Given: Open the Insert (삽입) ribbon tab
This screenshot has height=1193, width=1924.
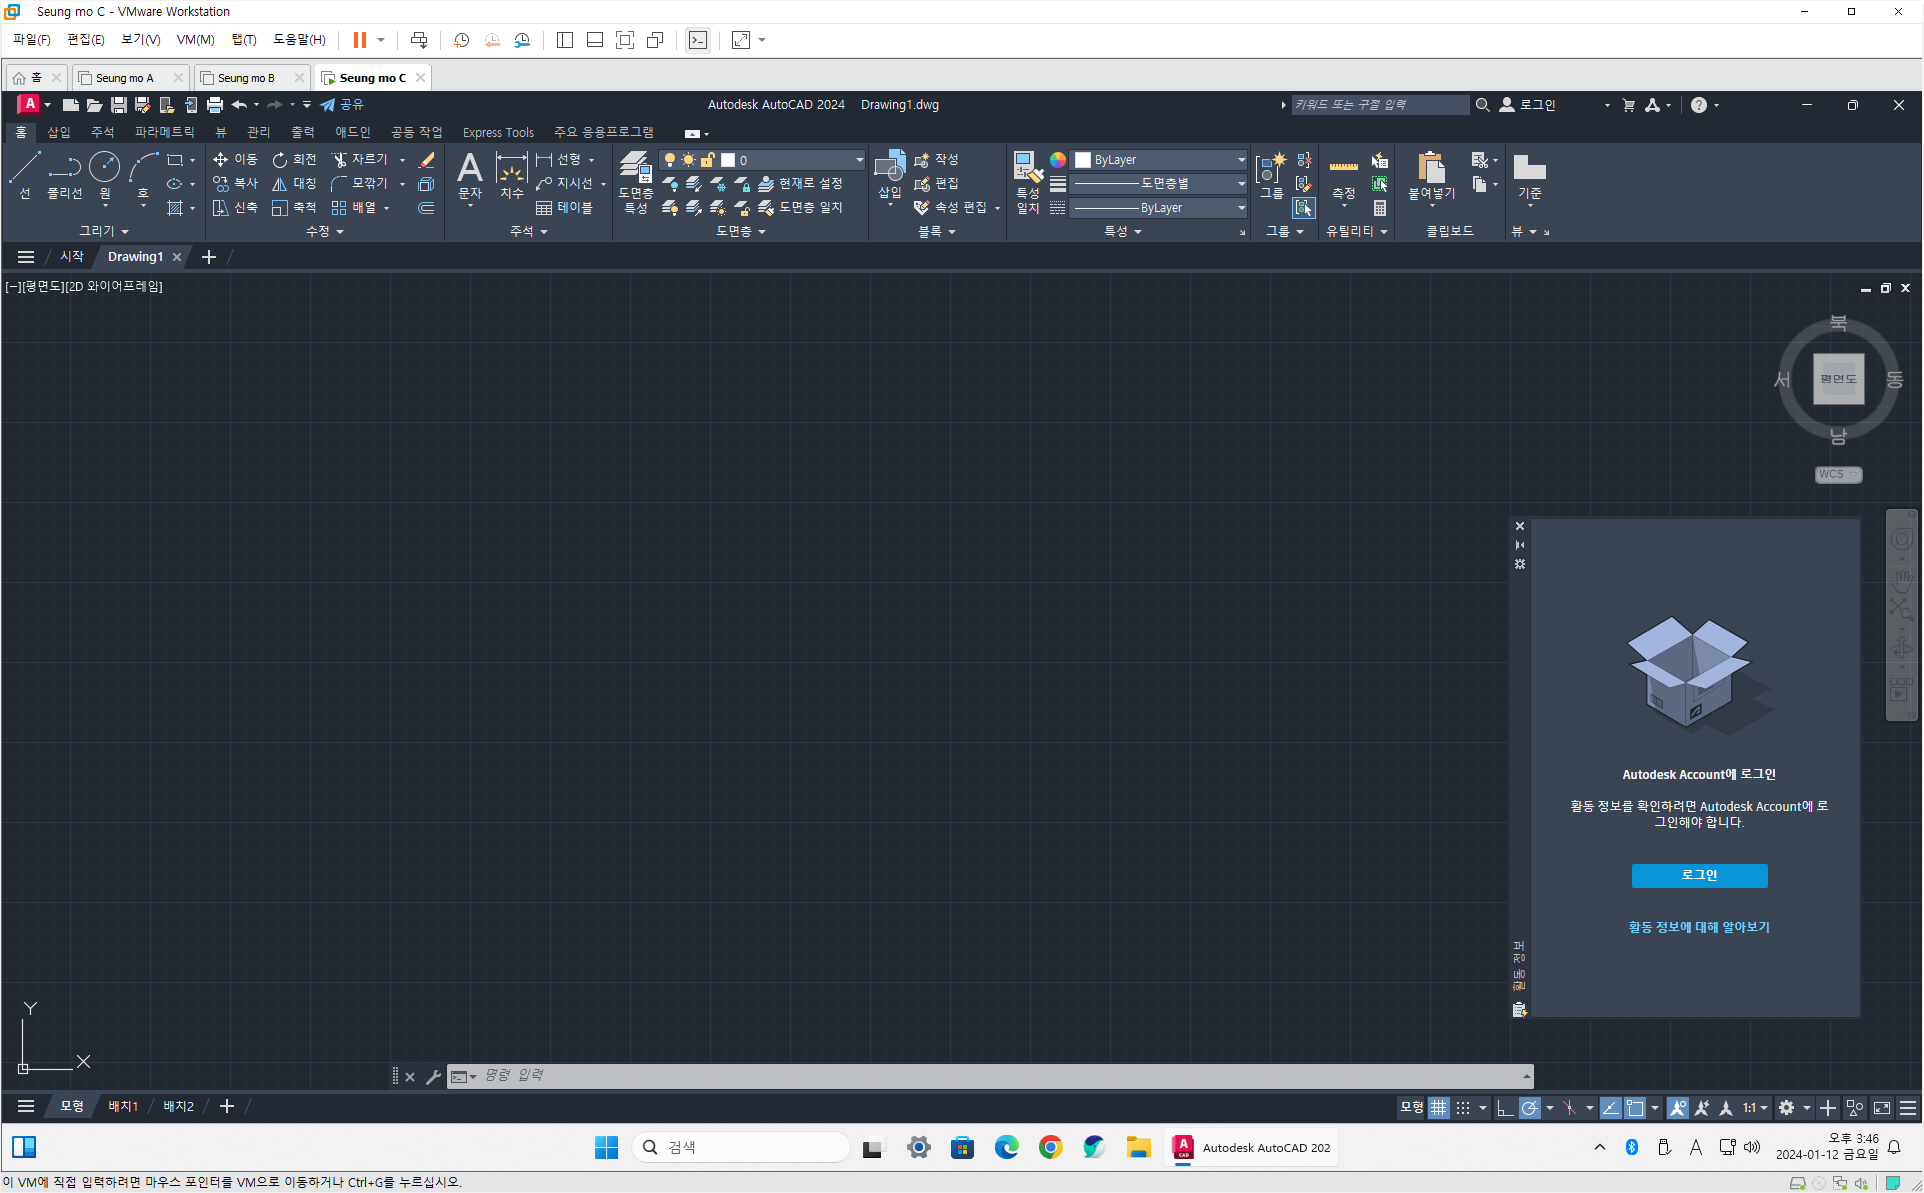Looking at the screenshot, I should [x=59, y=132].
